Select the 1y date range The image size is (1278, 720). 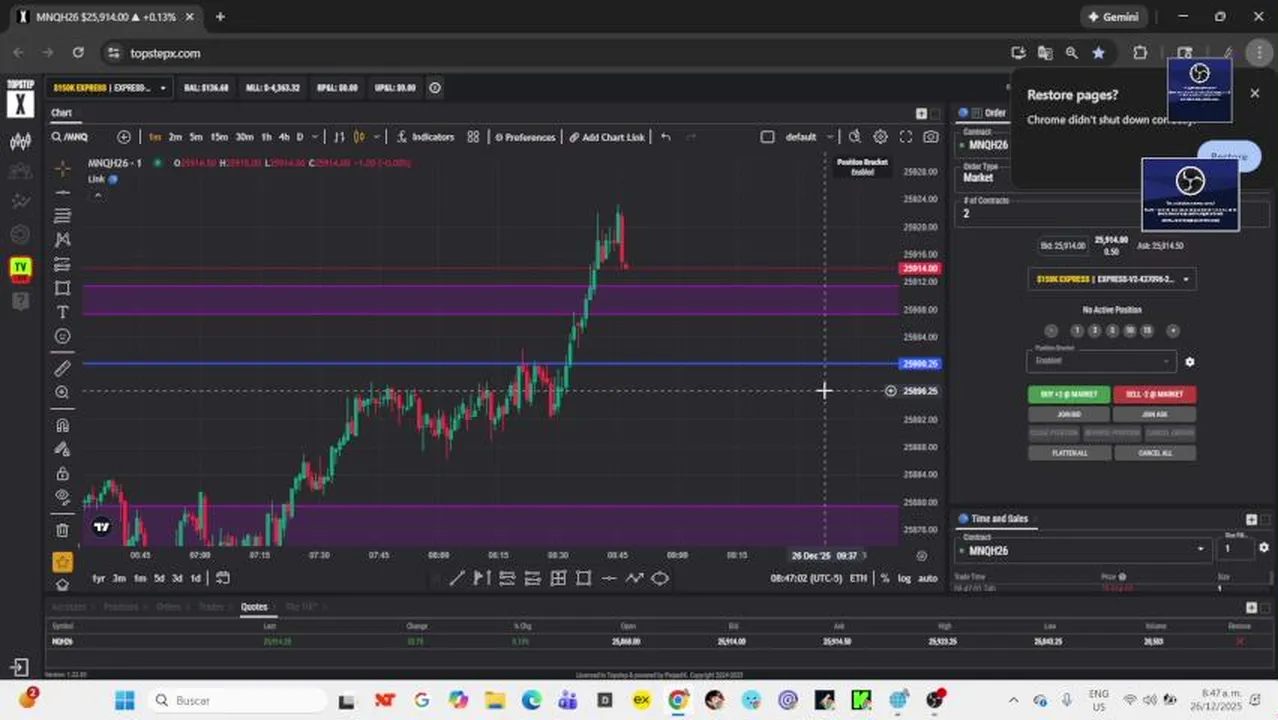point(99,578)
